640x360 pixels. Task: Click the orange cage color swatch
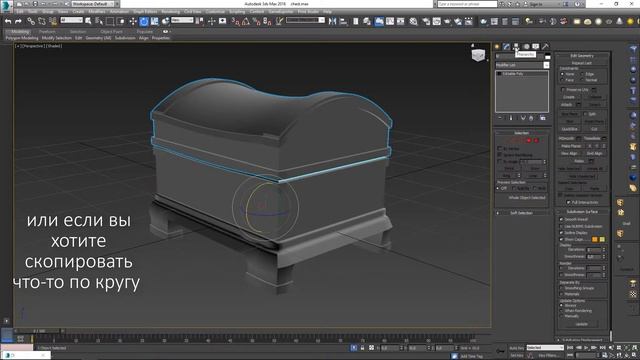click(x=595, y=239)
